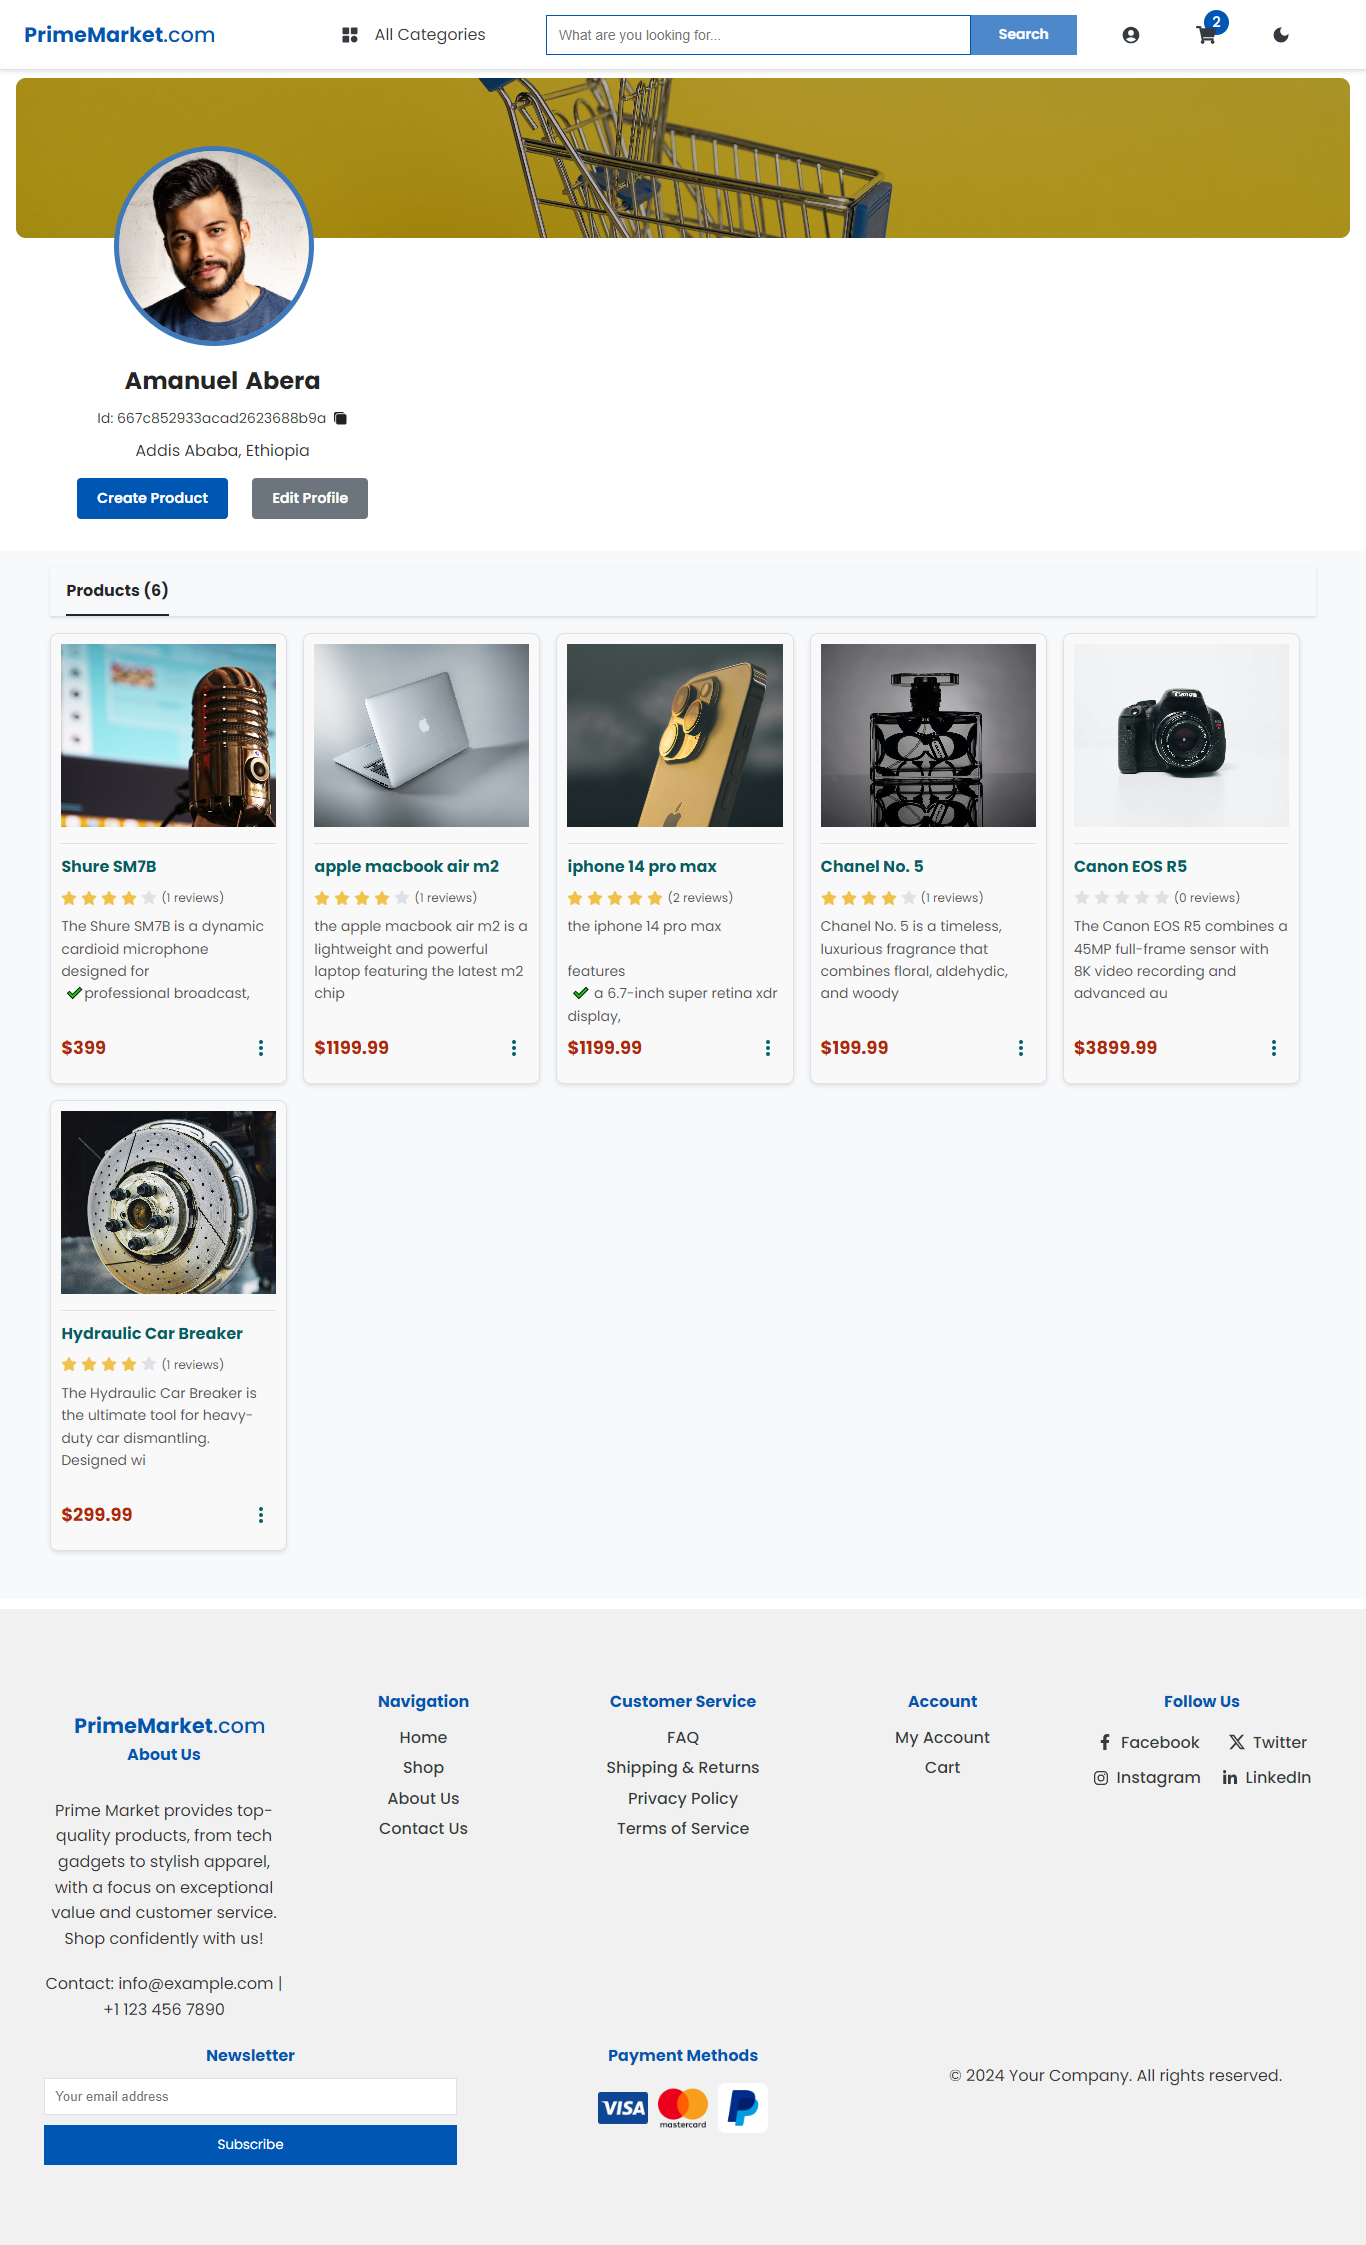Go to Shop in footer navigation
The width and height of the screenshot is (1366, 2245).
[x=423, y=1768]
